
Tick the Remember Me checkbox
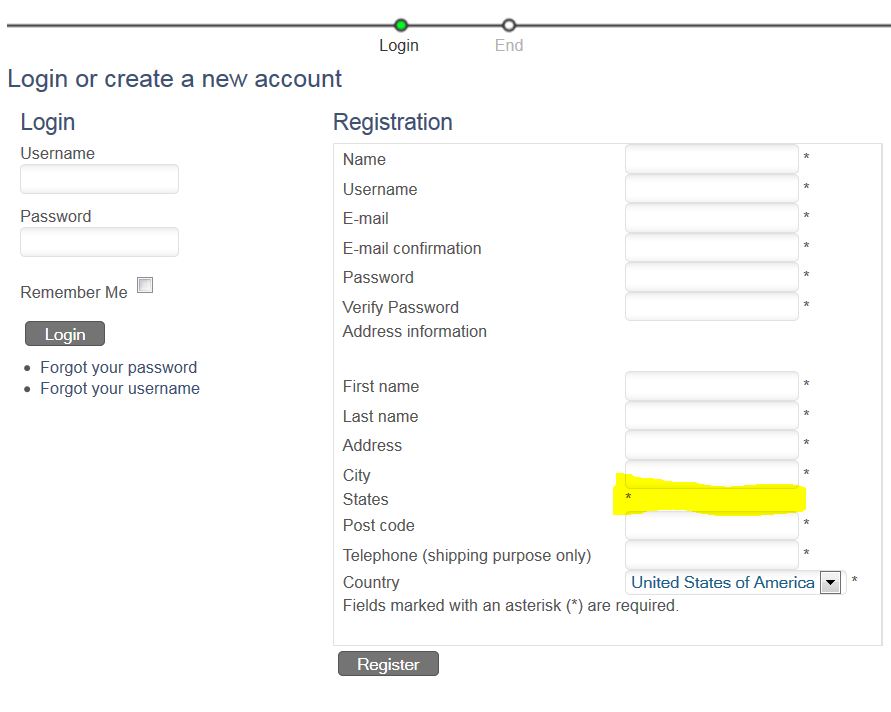(145, 286)
